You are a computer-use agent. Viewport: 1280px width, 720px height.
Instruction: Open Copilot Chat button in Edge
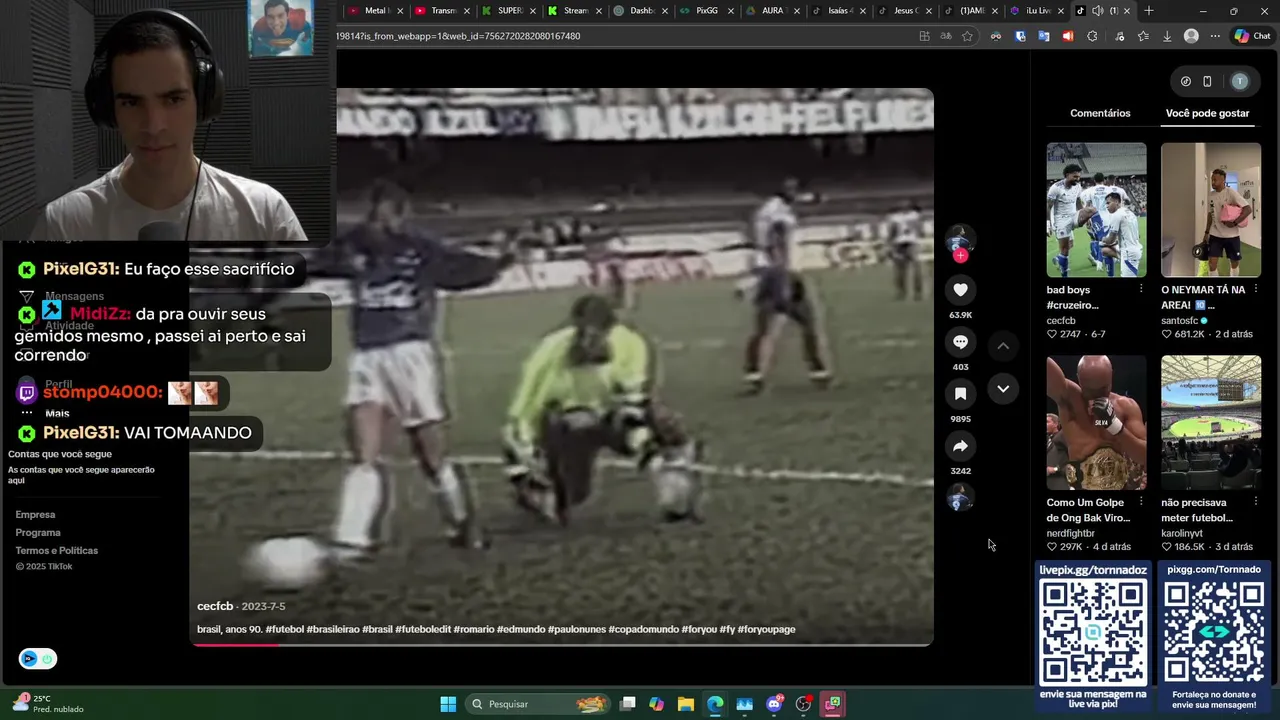pyautogui.click(x=1252, y=36)
